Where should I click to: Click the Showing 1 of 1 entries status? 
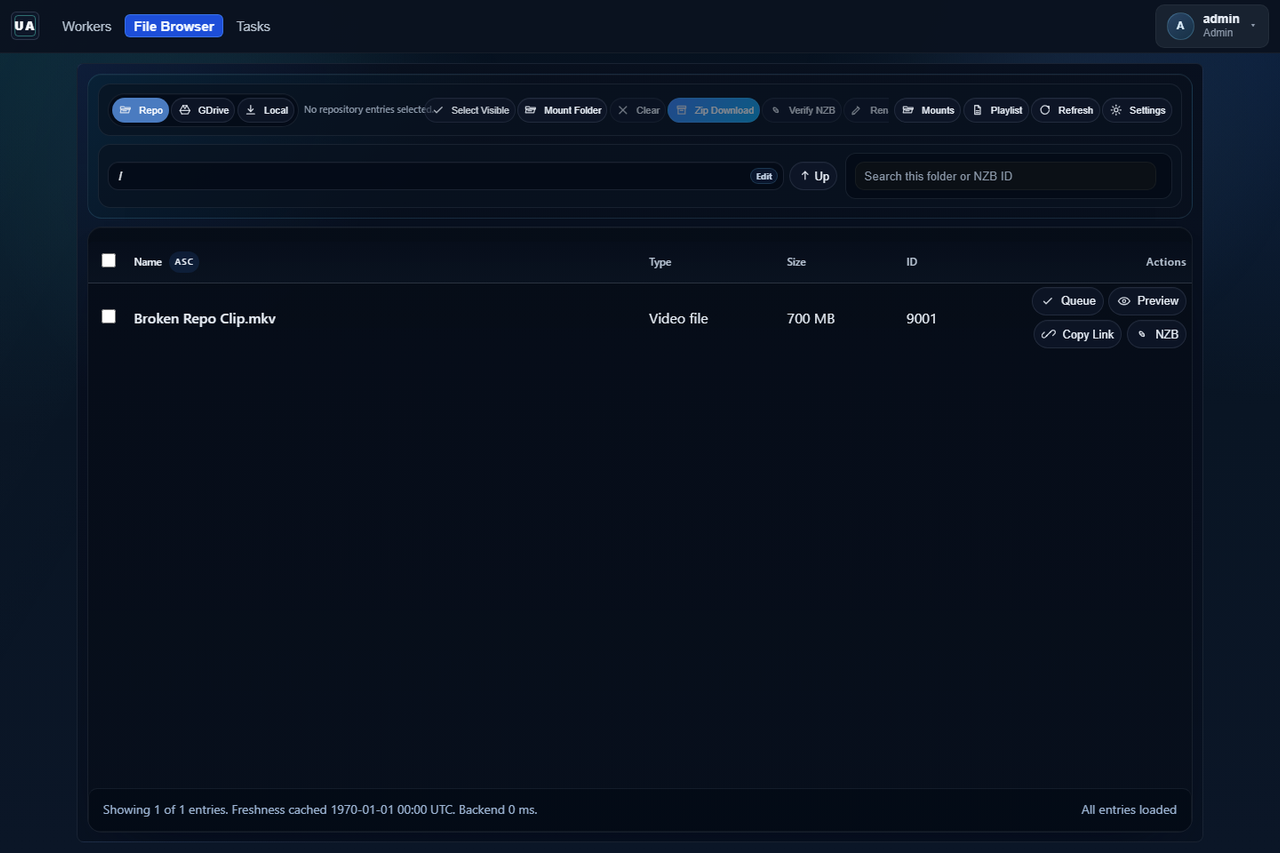point(320,810)
